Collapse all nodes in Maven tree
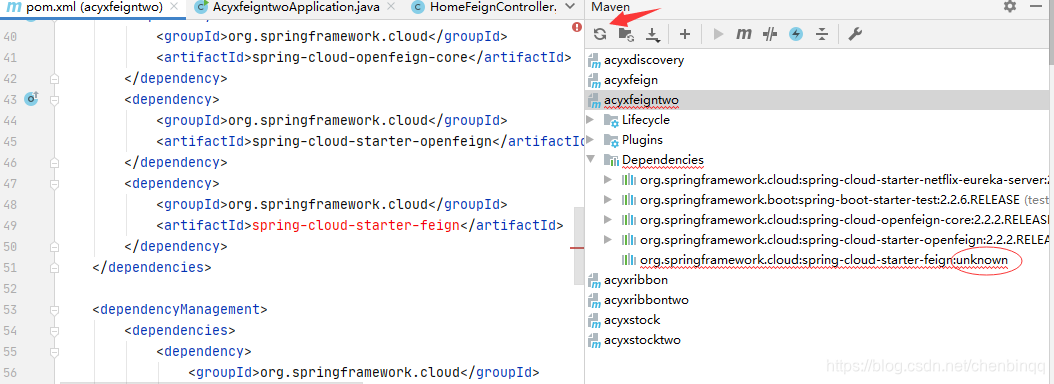Viewport: 1054px width, 384px height. coord(821,34)
